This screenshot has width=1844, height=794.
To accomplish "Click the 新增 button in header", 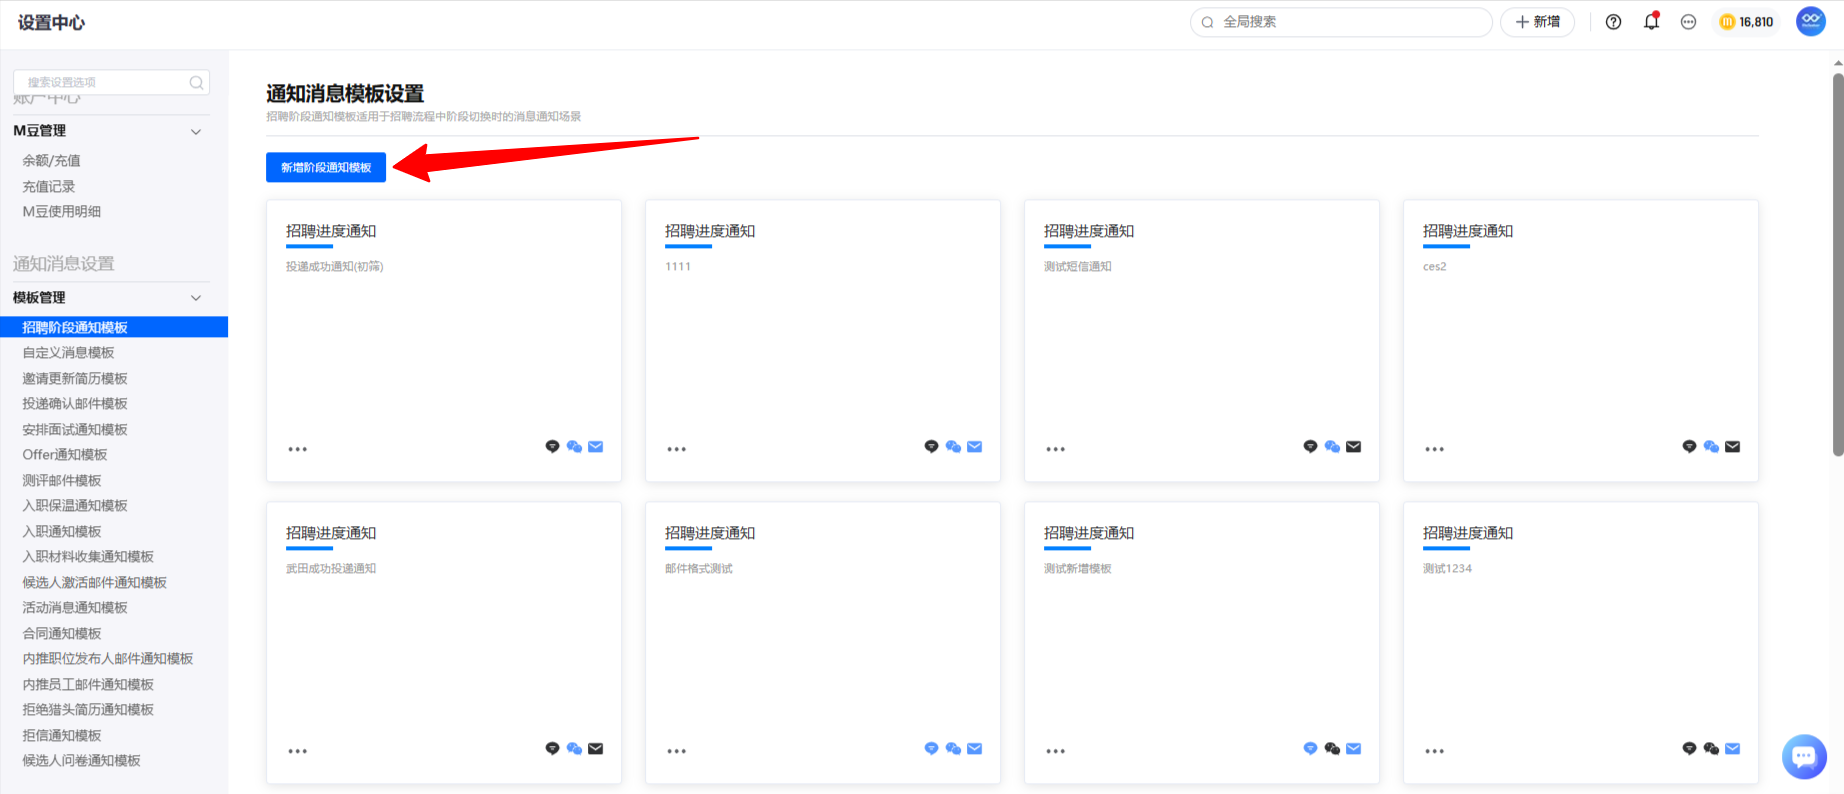I will pyautogui.click(x=1537, y=22).
